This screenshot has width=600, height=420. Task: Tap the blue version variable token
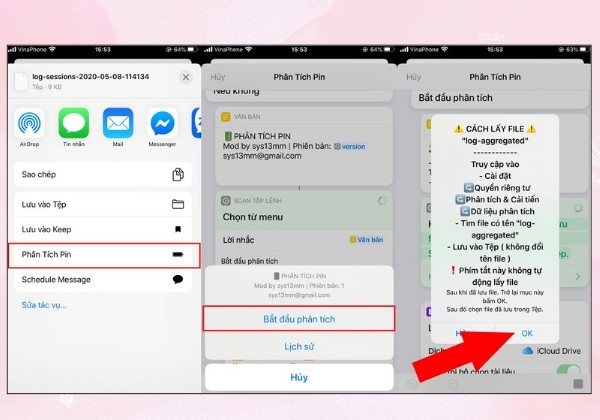tap(350, 147)
